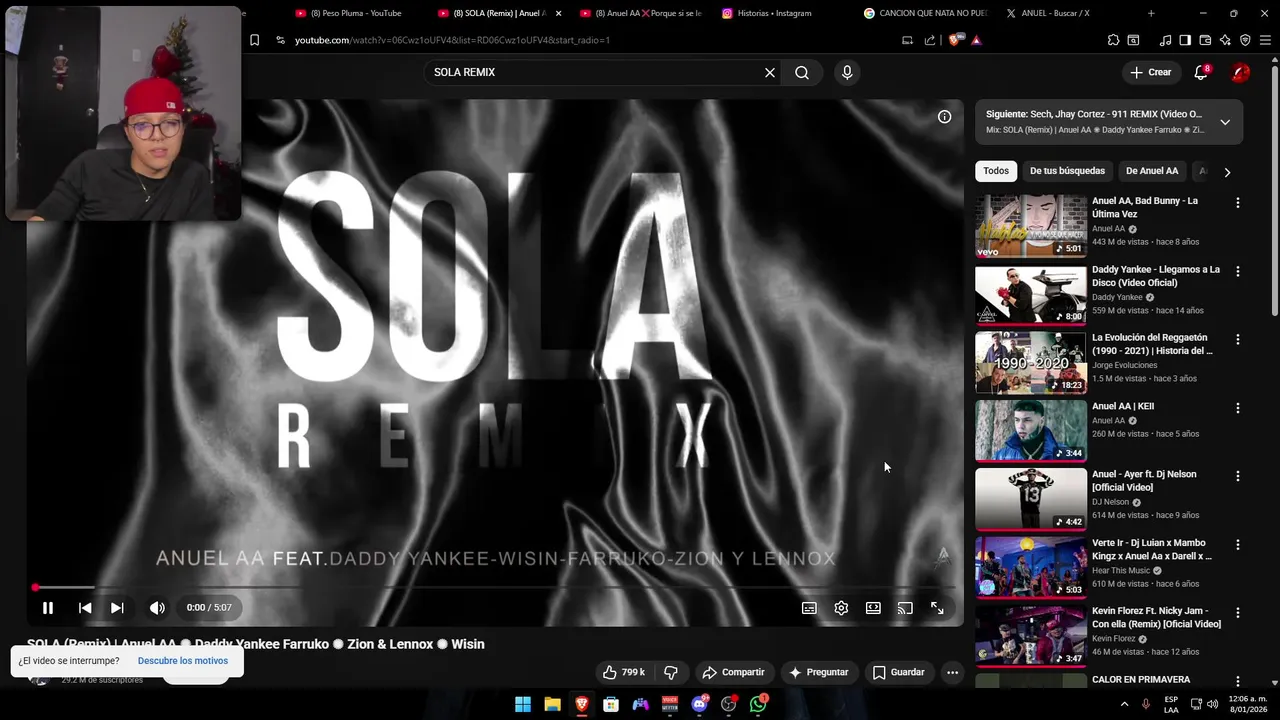Open the music note playlist icon
Image resolution: width=1280 pixels, height=720 pixels.
1165,40
